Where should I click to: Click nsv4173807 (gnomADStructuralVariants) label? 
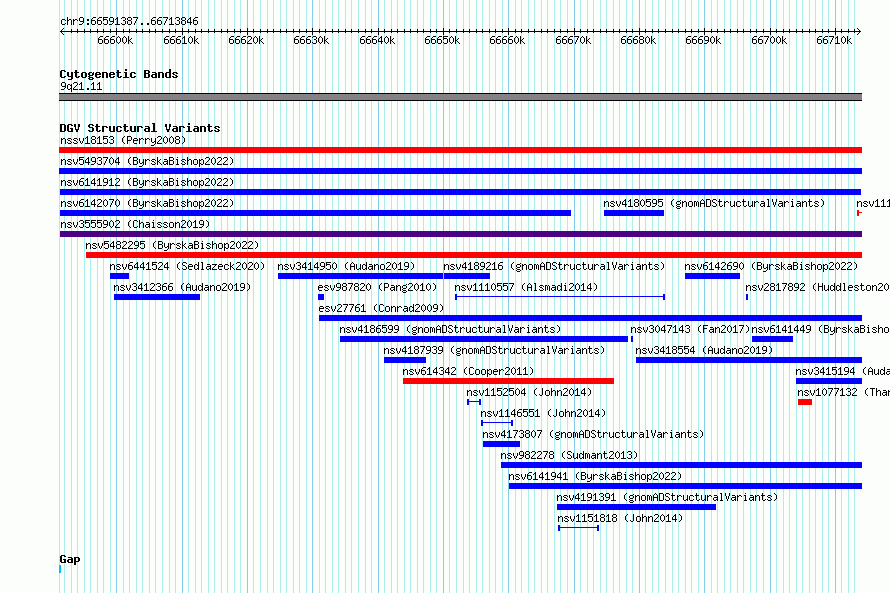pos(593,434)
